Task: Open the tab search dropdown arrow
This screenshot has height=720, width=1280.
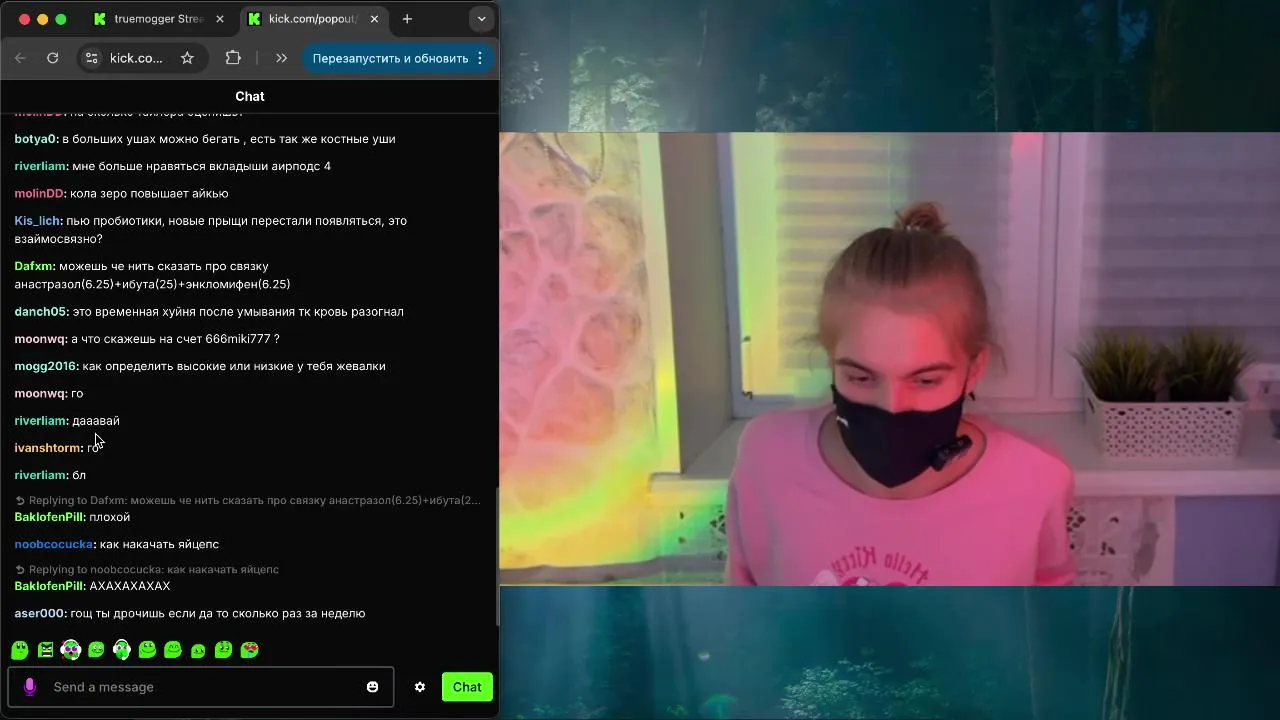Action: point(482,19)
